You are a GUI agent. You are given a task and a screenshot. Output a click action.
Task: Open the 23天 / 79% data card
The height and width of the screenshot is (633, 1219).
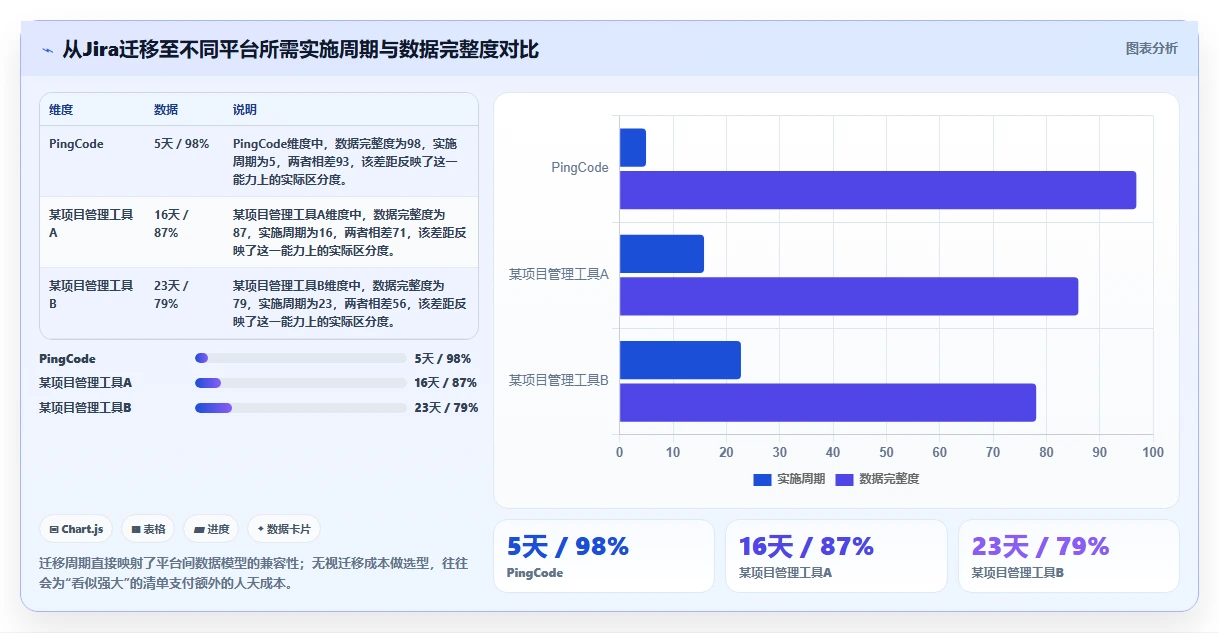(x=1068, y=556)
